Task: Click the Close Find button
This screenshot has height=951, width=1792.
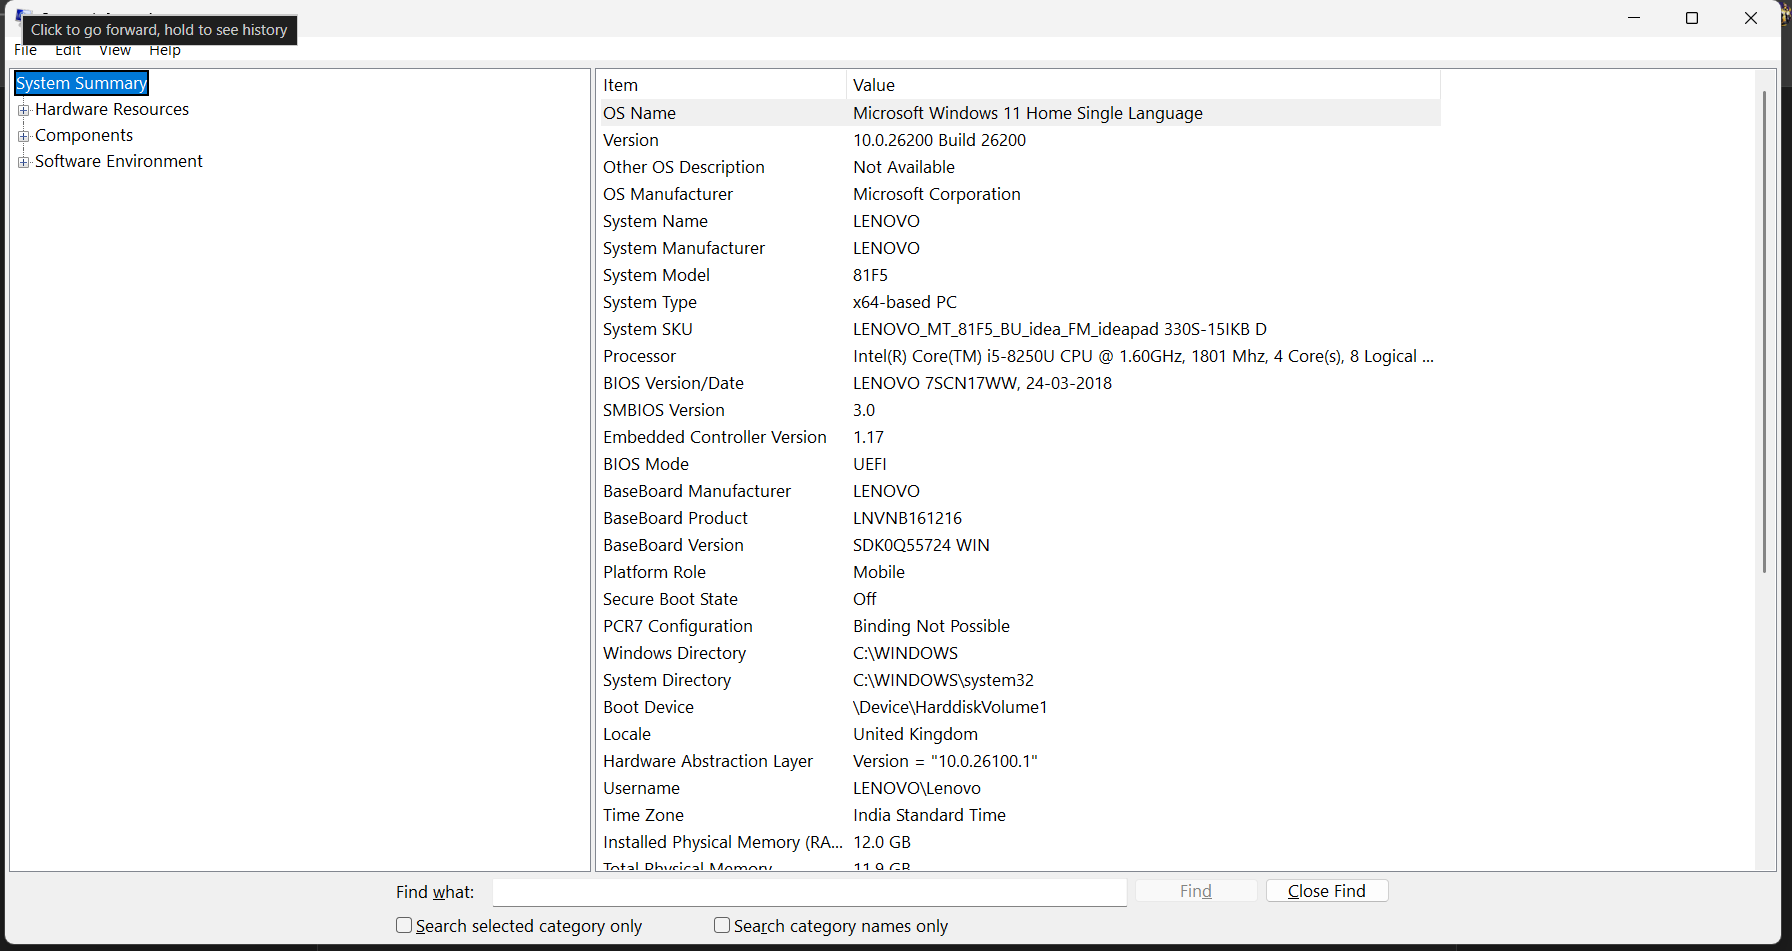Action: (x=1327, y=891)
